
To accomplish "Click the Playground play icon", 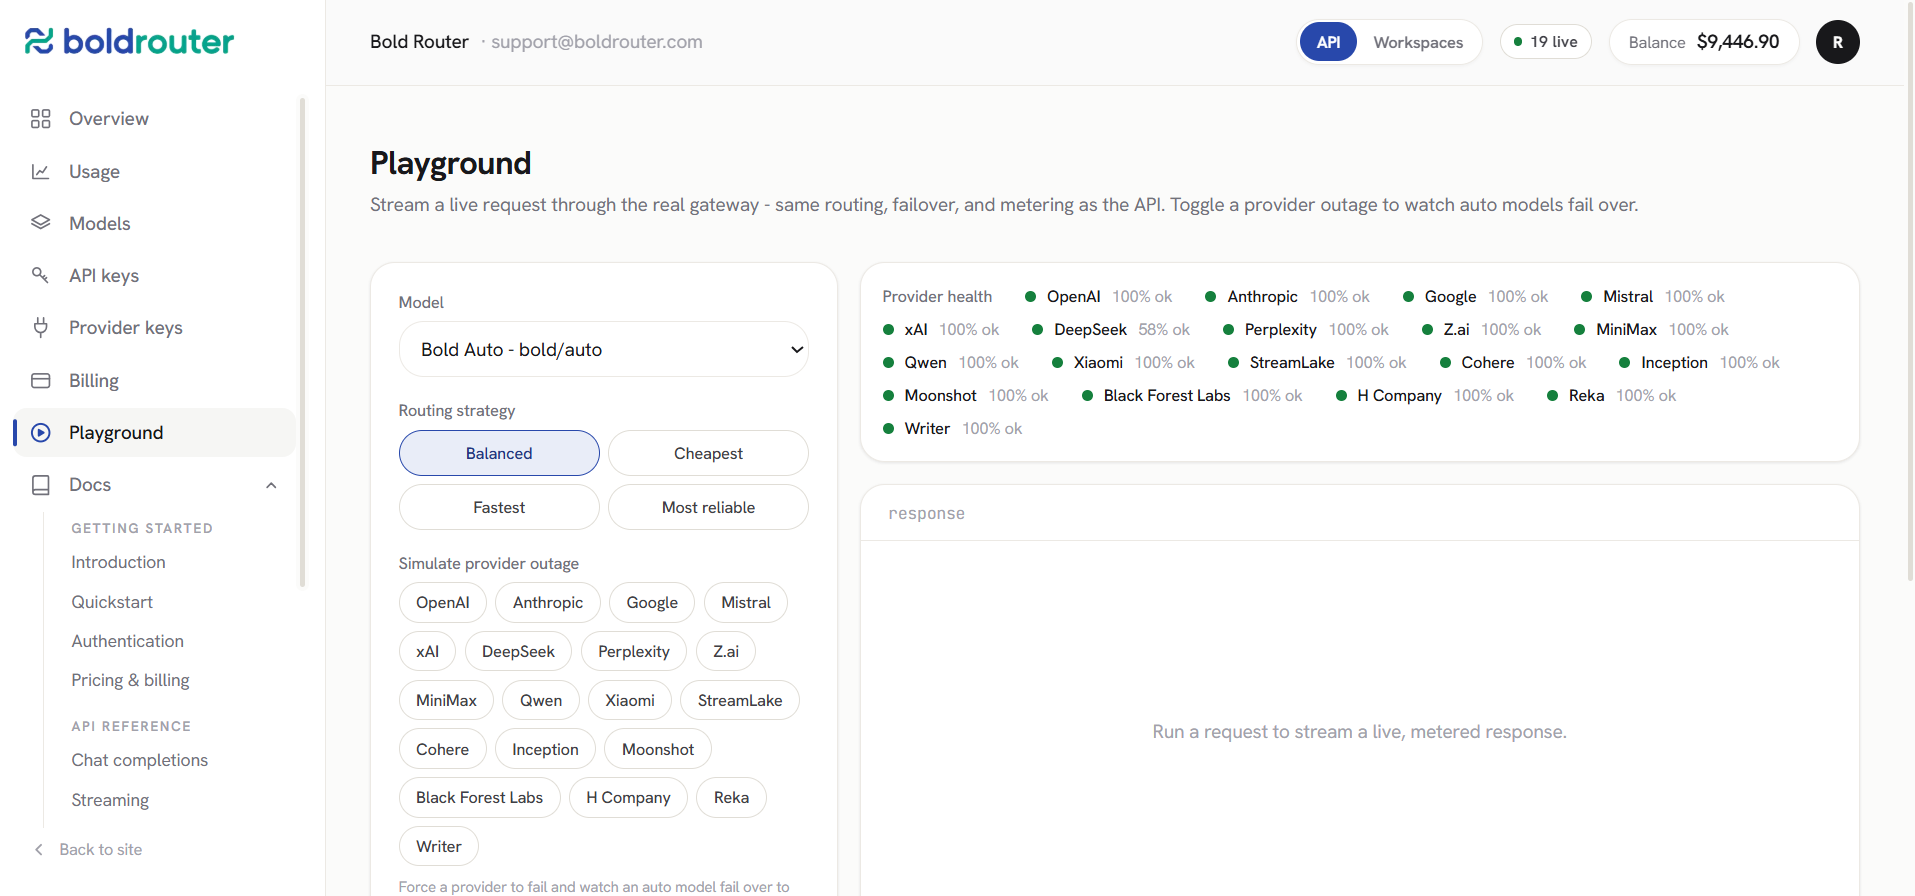I will point(40,433).
